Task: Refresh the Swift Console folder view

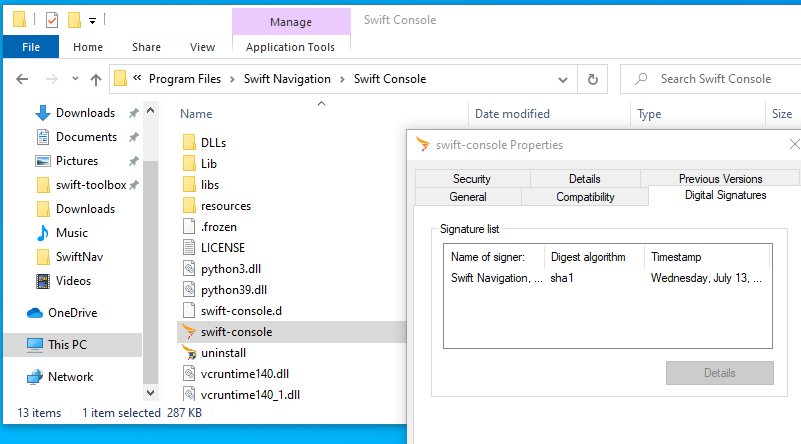Action: point(593,79)
